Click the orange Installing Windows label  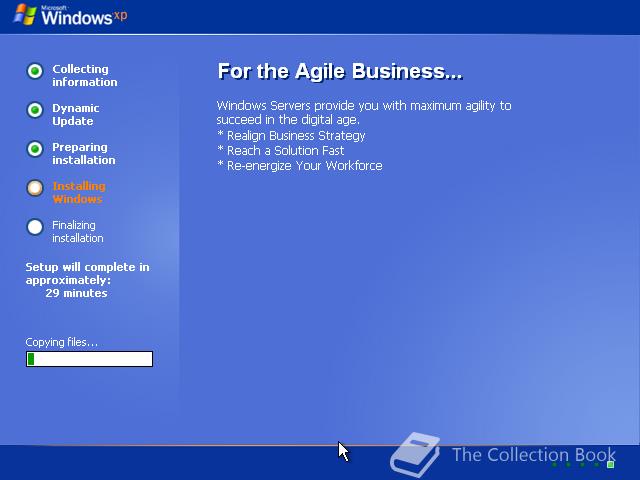[79, 193]
